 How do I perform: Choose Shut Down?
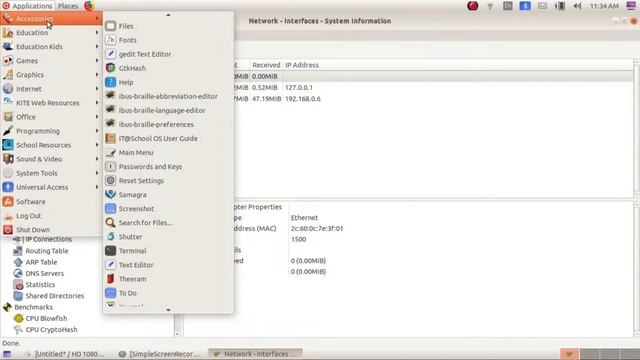(x=51, y=230)
